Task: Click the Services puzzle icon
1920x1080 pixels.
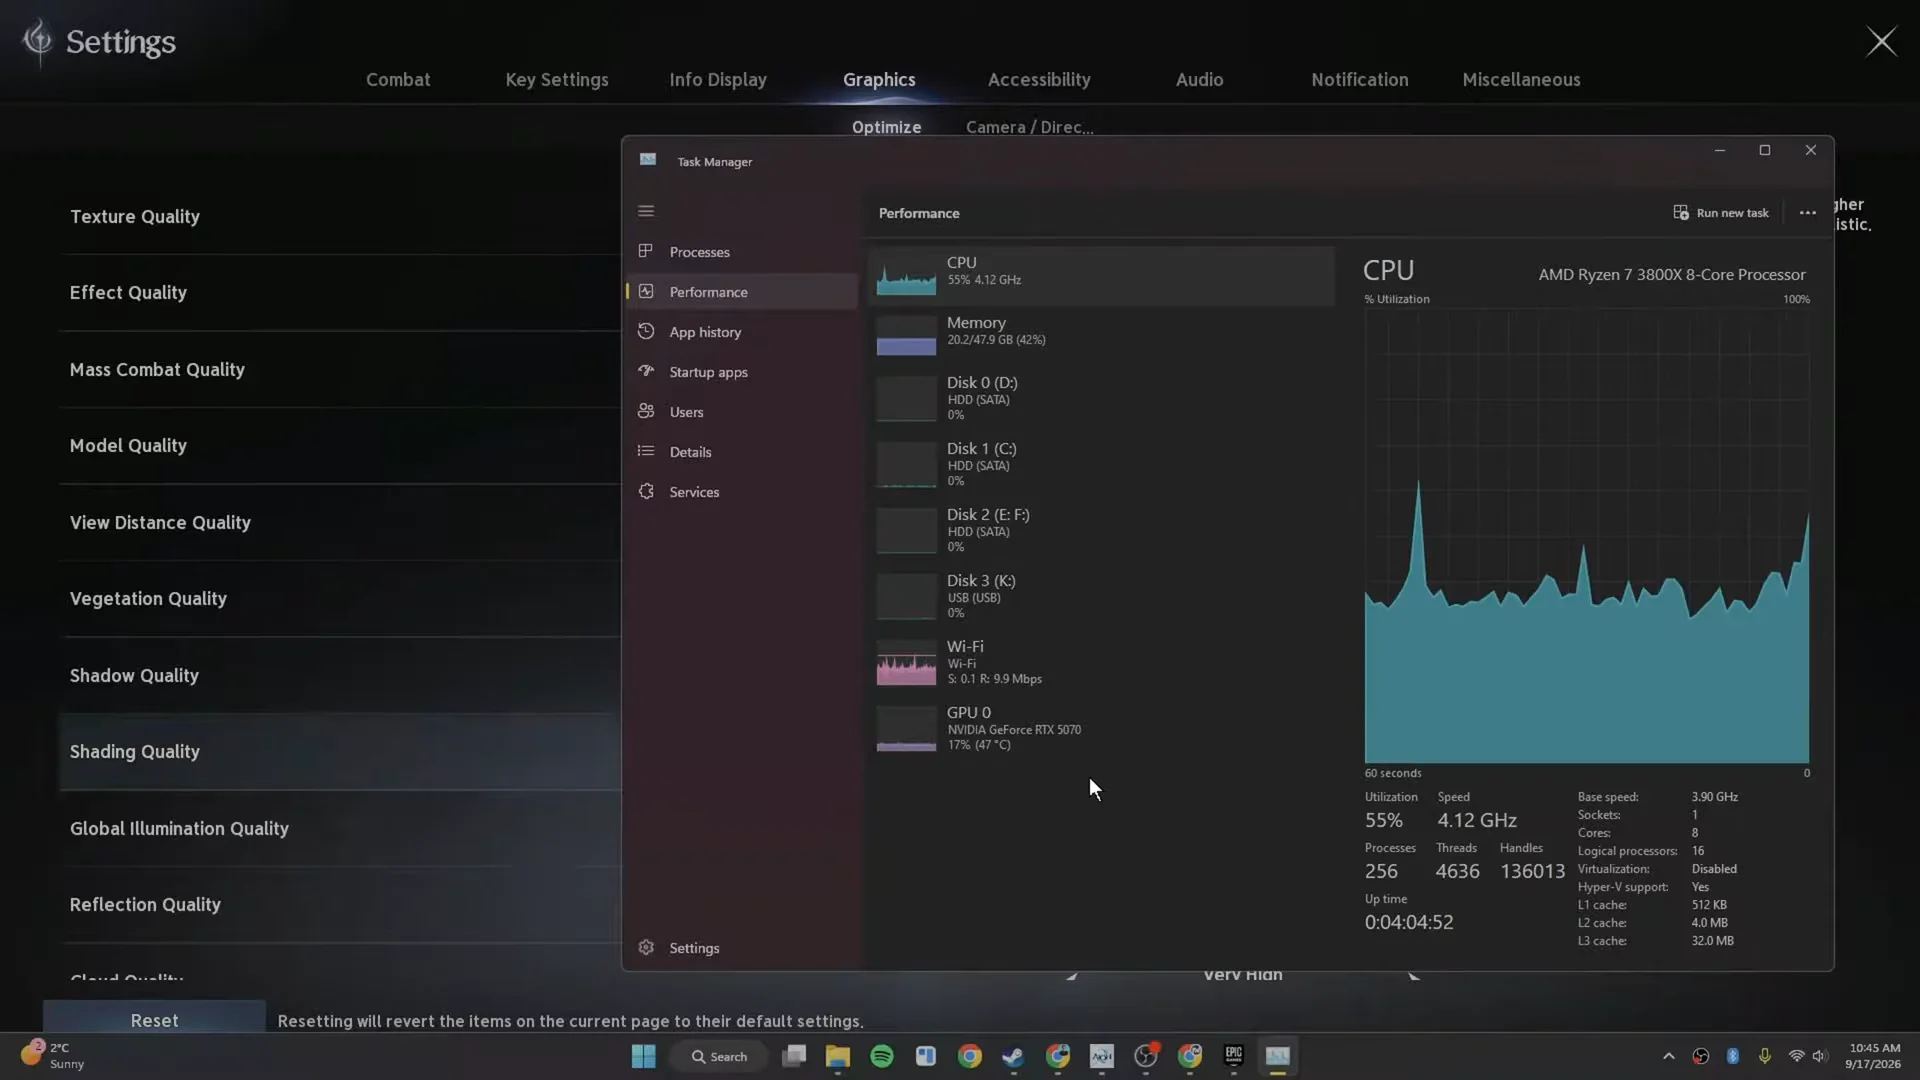Action: [x=646, y=491]
